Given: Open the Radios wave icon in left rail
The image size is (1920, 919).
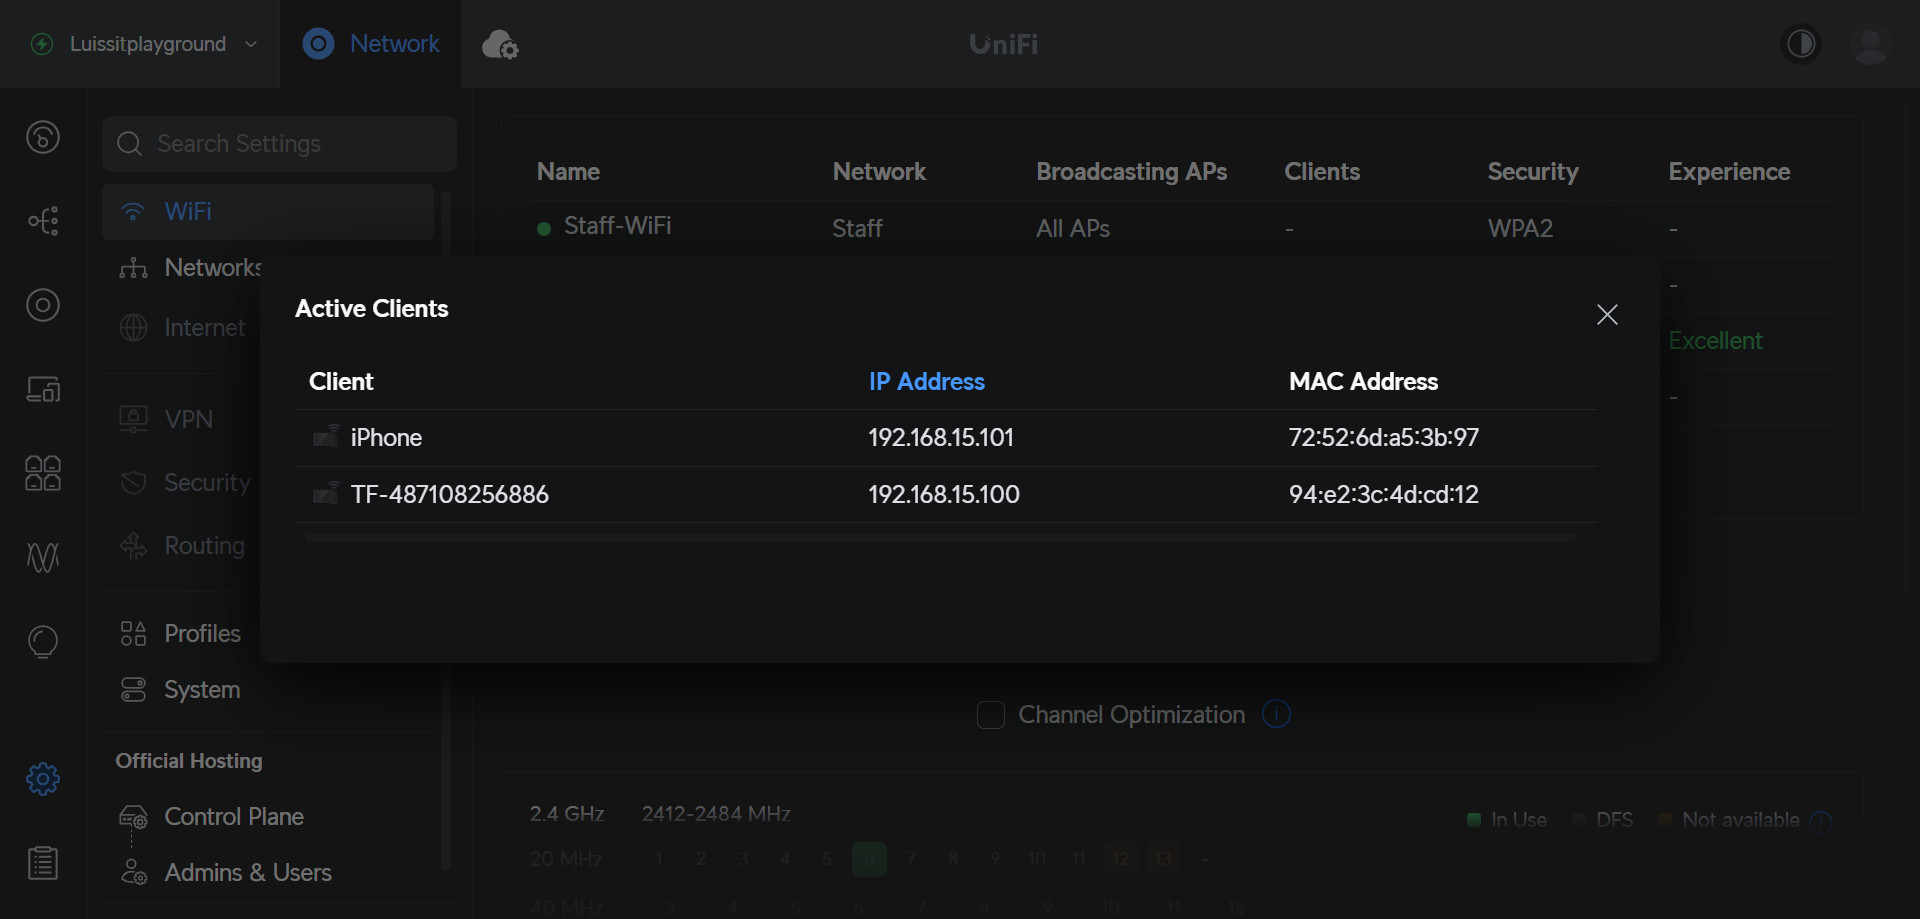Looking at the screenshot, I should (43, 557).
